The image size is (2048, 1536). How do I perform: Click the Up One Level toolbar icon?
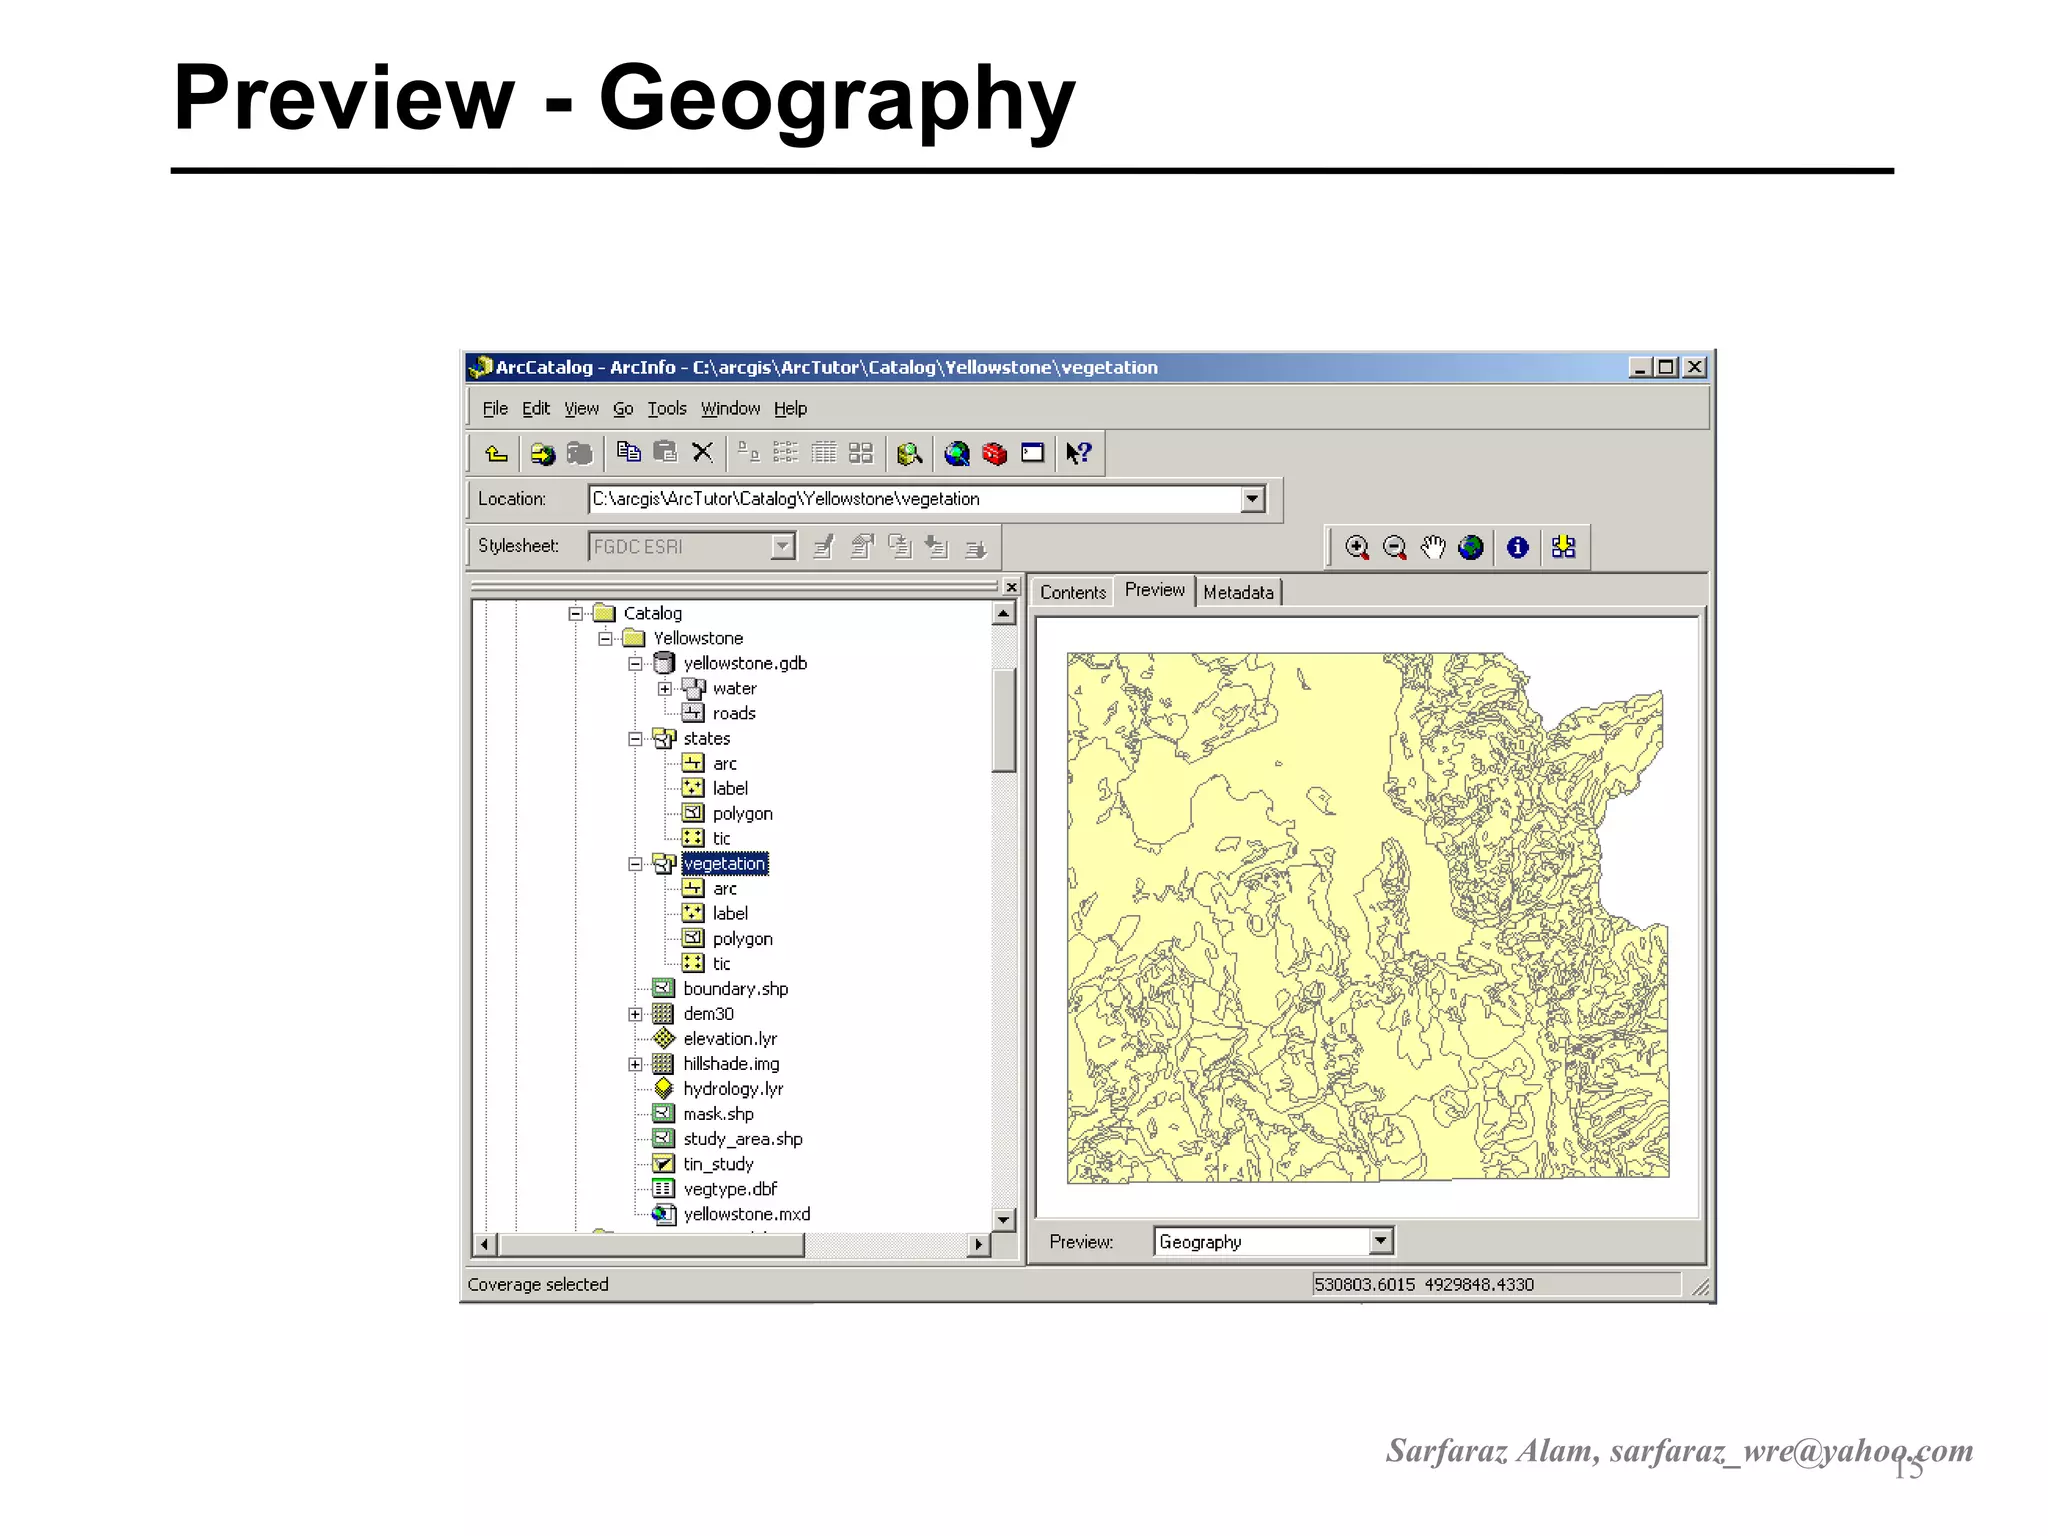coord(496,454)
